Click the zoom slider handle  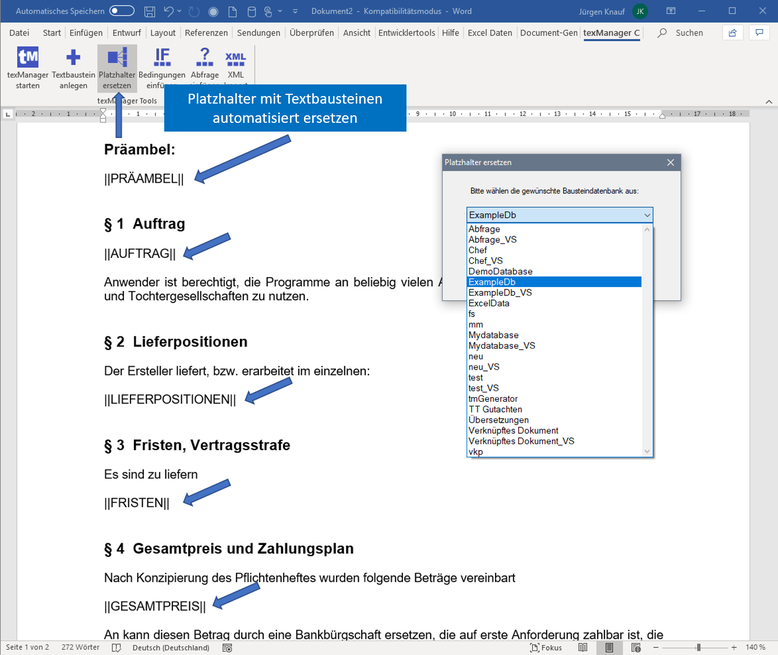click(x=699, y=648)
